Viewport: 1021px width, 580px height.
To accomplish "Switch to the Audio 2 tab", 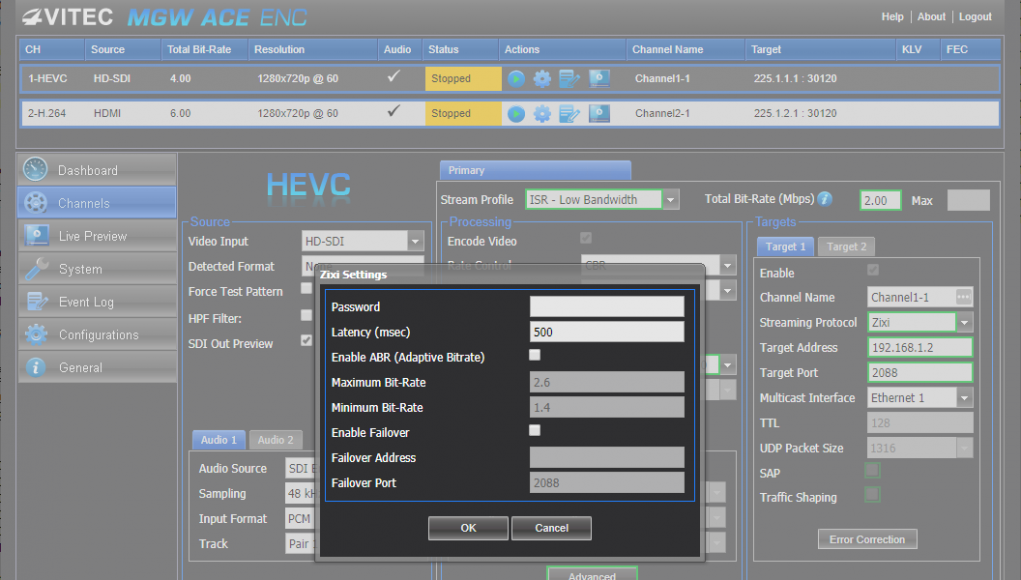I will pos(275,440).
